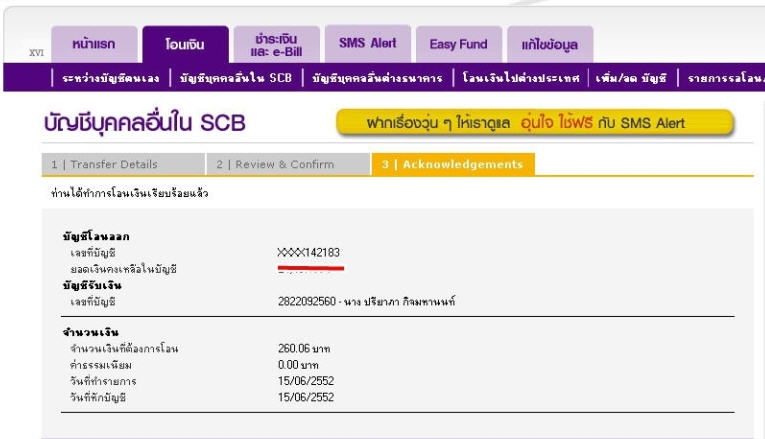Click the ท่านได้ทำการโอนเงินเรียบร้อยแล้ว confirmation message
Screen dimensions: 765x439
tap(130, 193)
